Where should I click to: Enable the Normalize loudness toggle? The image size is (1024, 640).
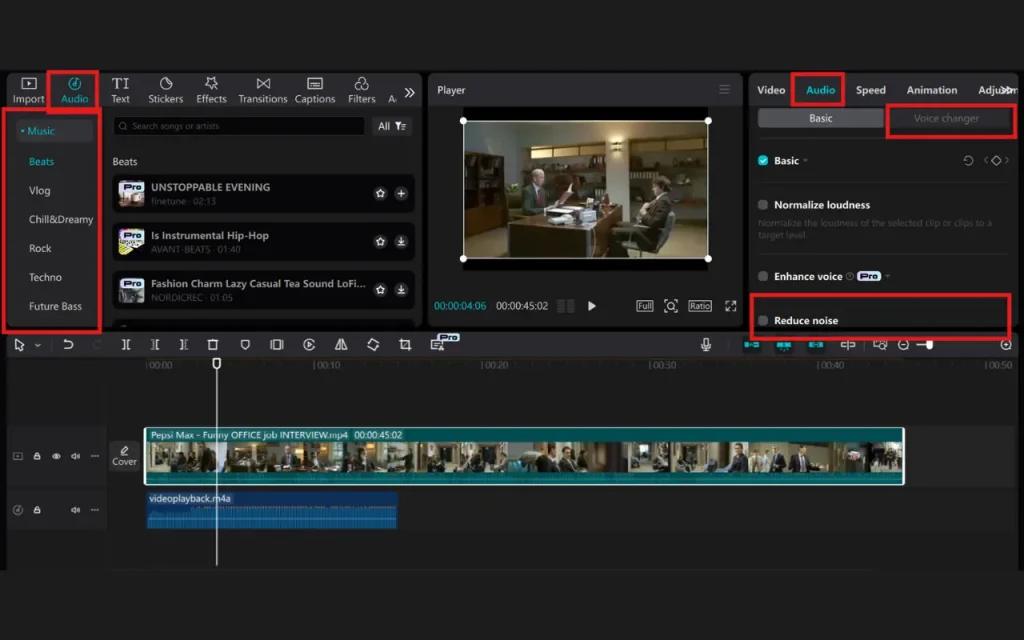pos(762,204)
